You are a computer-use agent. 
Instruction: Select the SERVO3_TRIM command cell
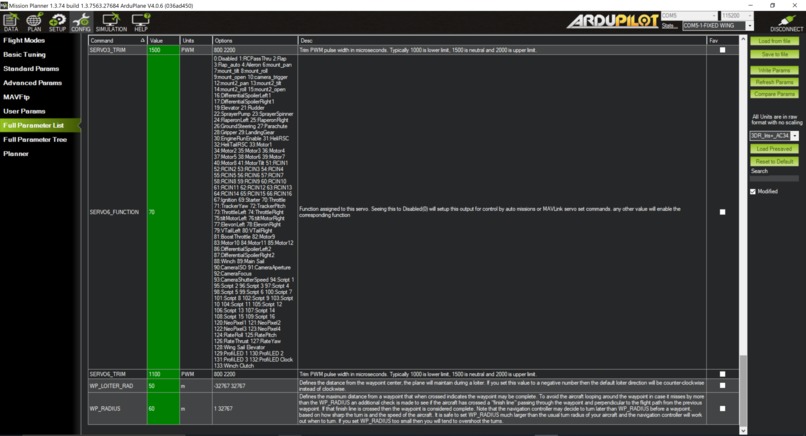click(118, 50)
